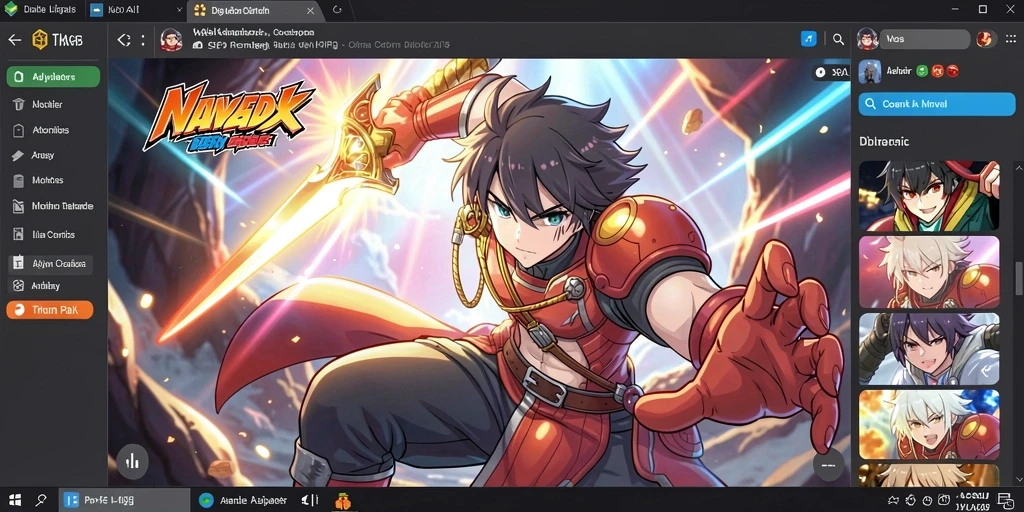Viewport: 1024px width, 512px height.
Task: Open search with the magnifier icon in header
Action: (x=839, y=39)
